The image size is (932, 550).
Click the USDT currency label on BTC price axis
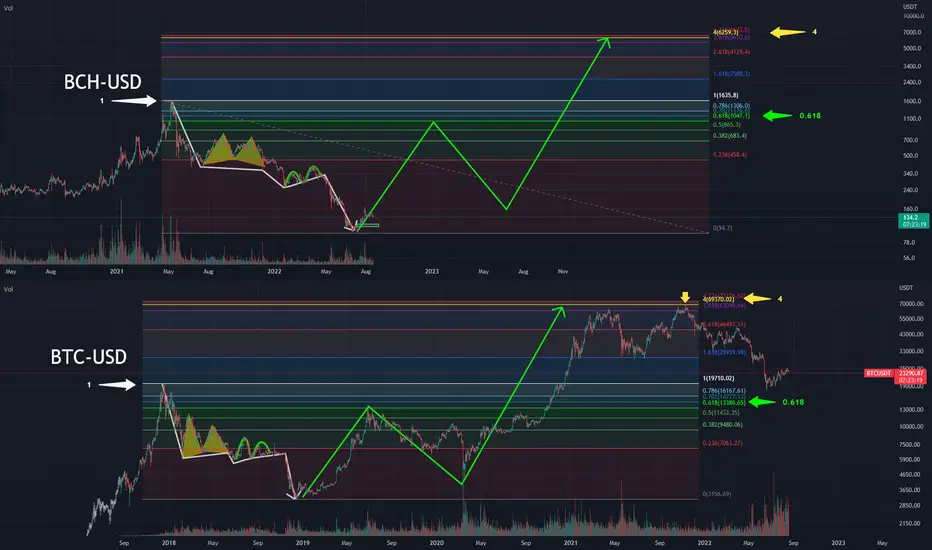906,288
